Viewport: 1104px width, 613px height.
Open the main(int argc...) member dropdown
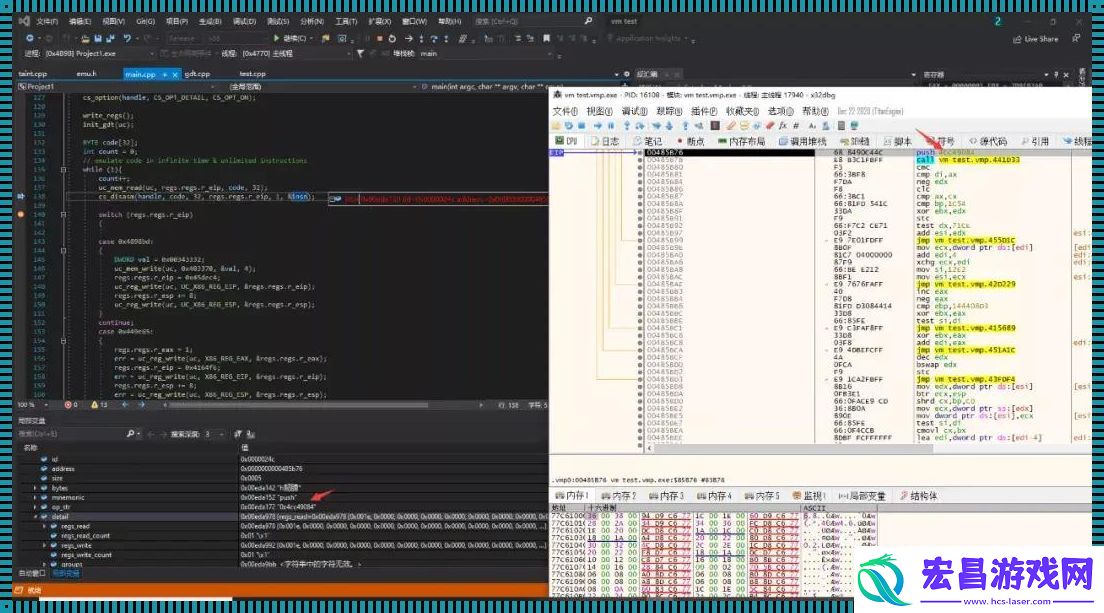click(486, 87)
